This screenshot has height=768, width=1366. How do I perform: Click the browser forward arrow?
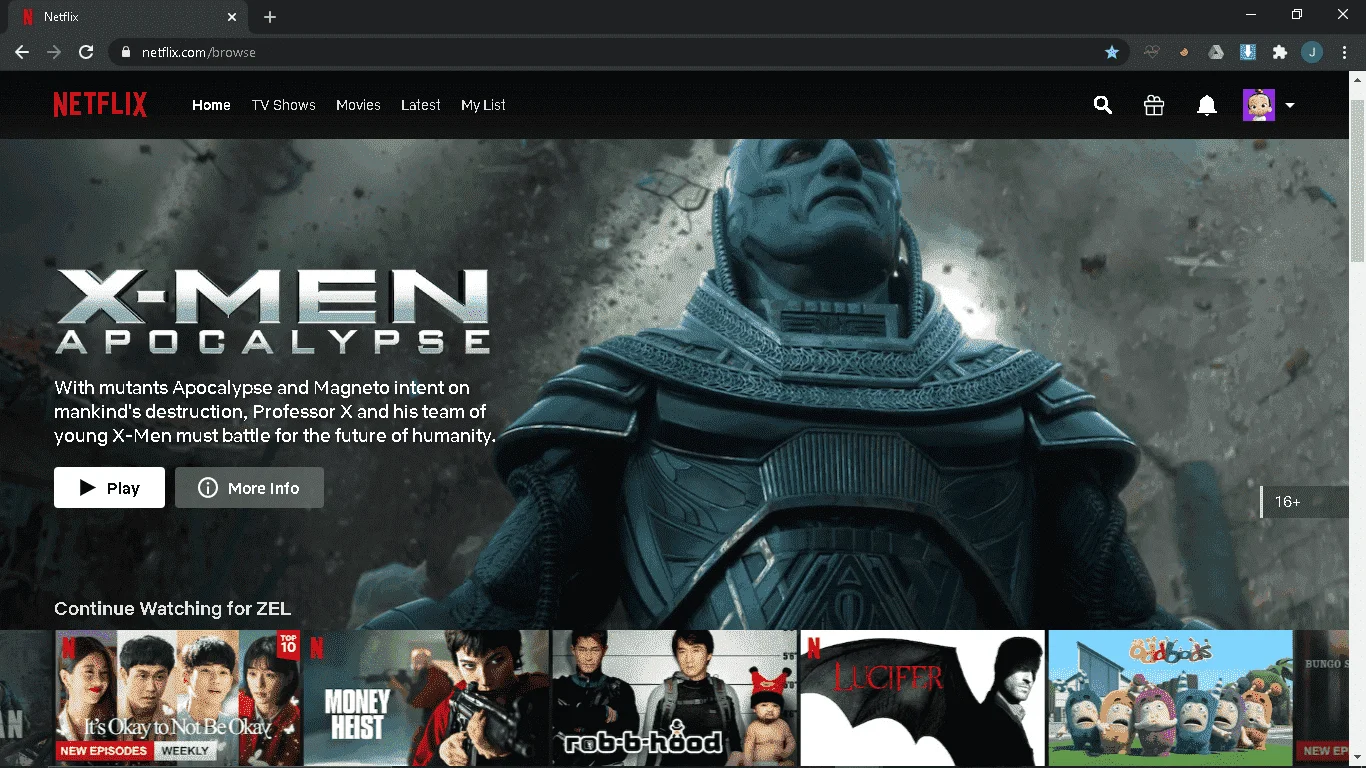(x=54, y=52)
